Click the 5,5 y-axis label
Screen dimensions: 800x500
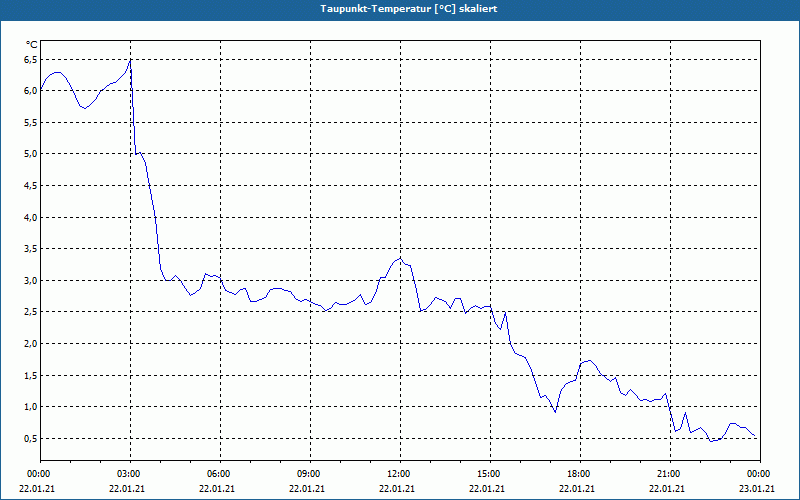[x=31, y=122]
